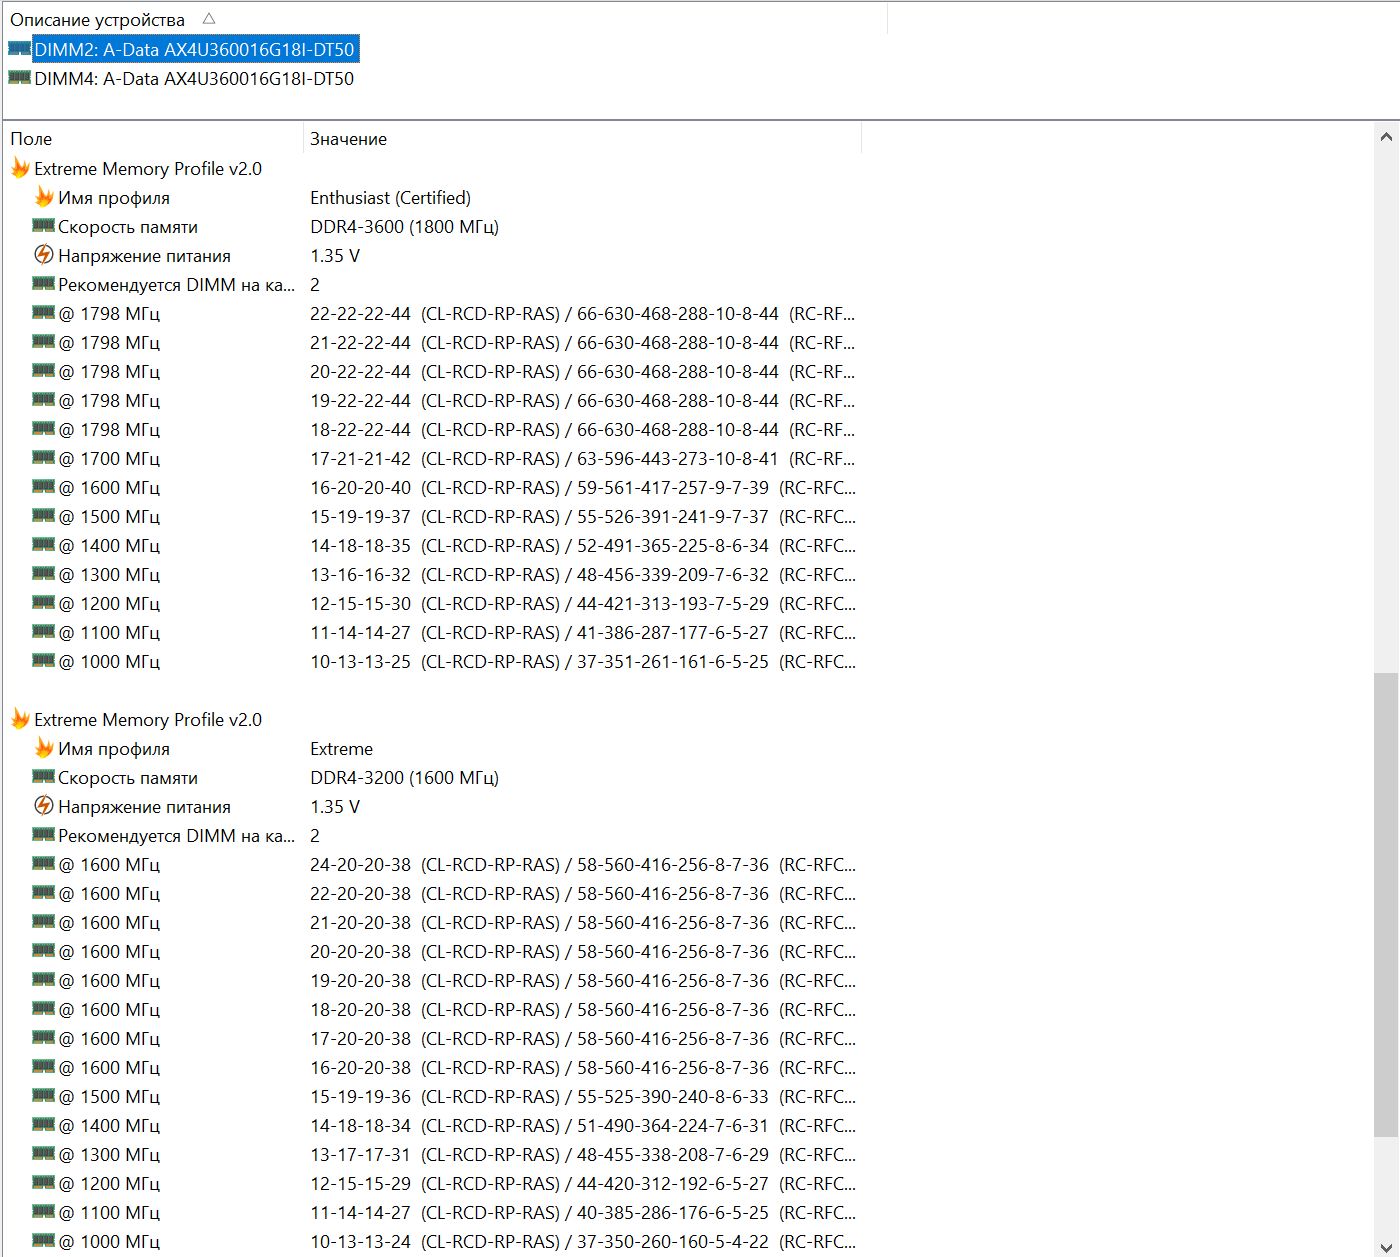Select the DIMM4: A-Data AX4U360016G18I-DT50 entry
This screenshot has width=1400, height=1257.
pos(194,78)
